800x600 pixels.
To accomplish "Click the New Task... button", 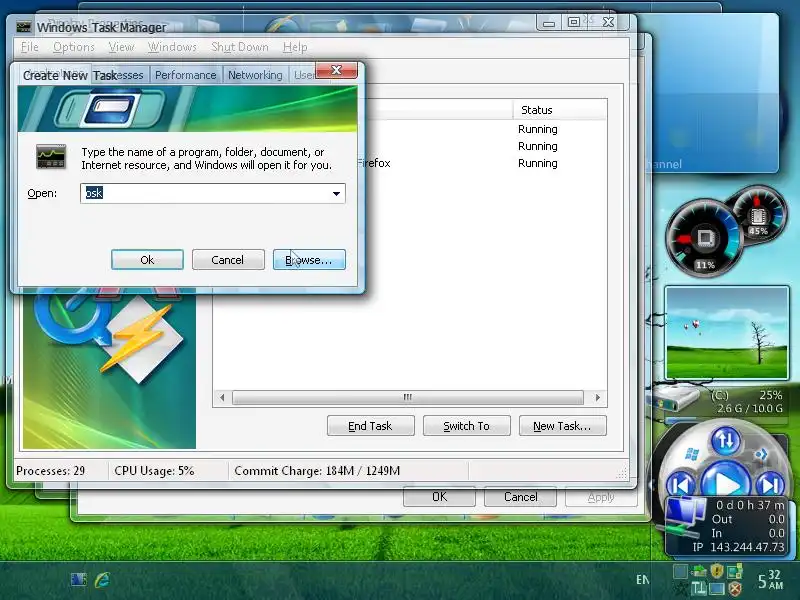I will point(563,426).
